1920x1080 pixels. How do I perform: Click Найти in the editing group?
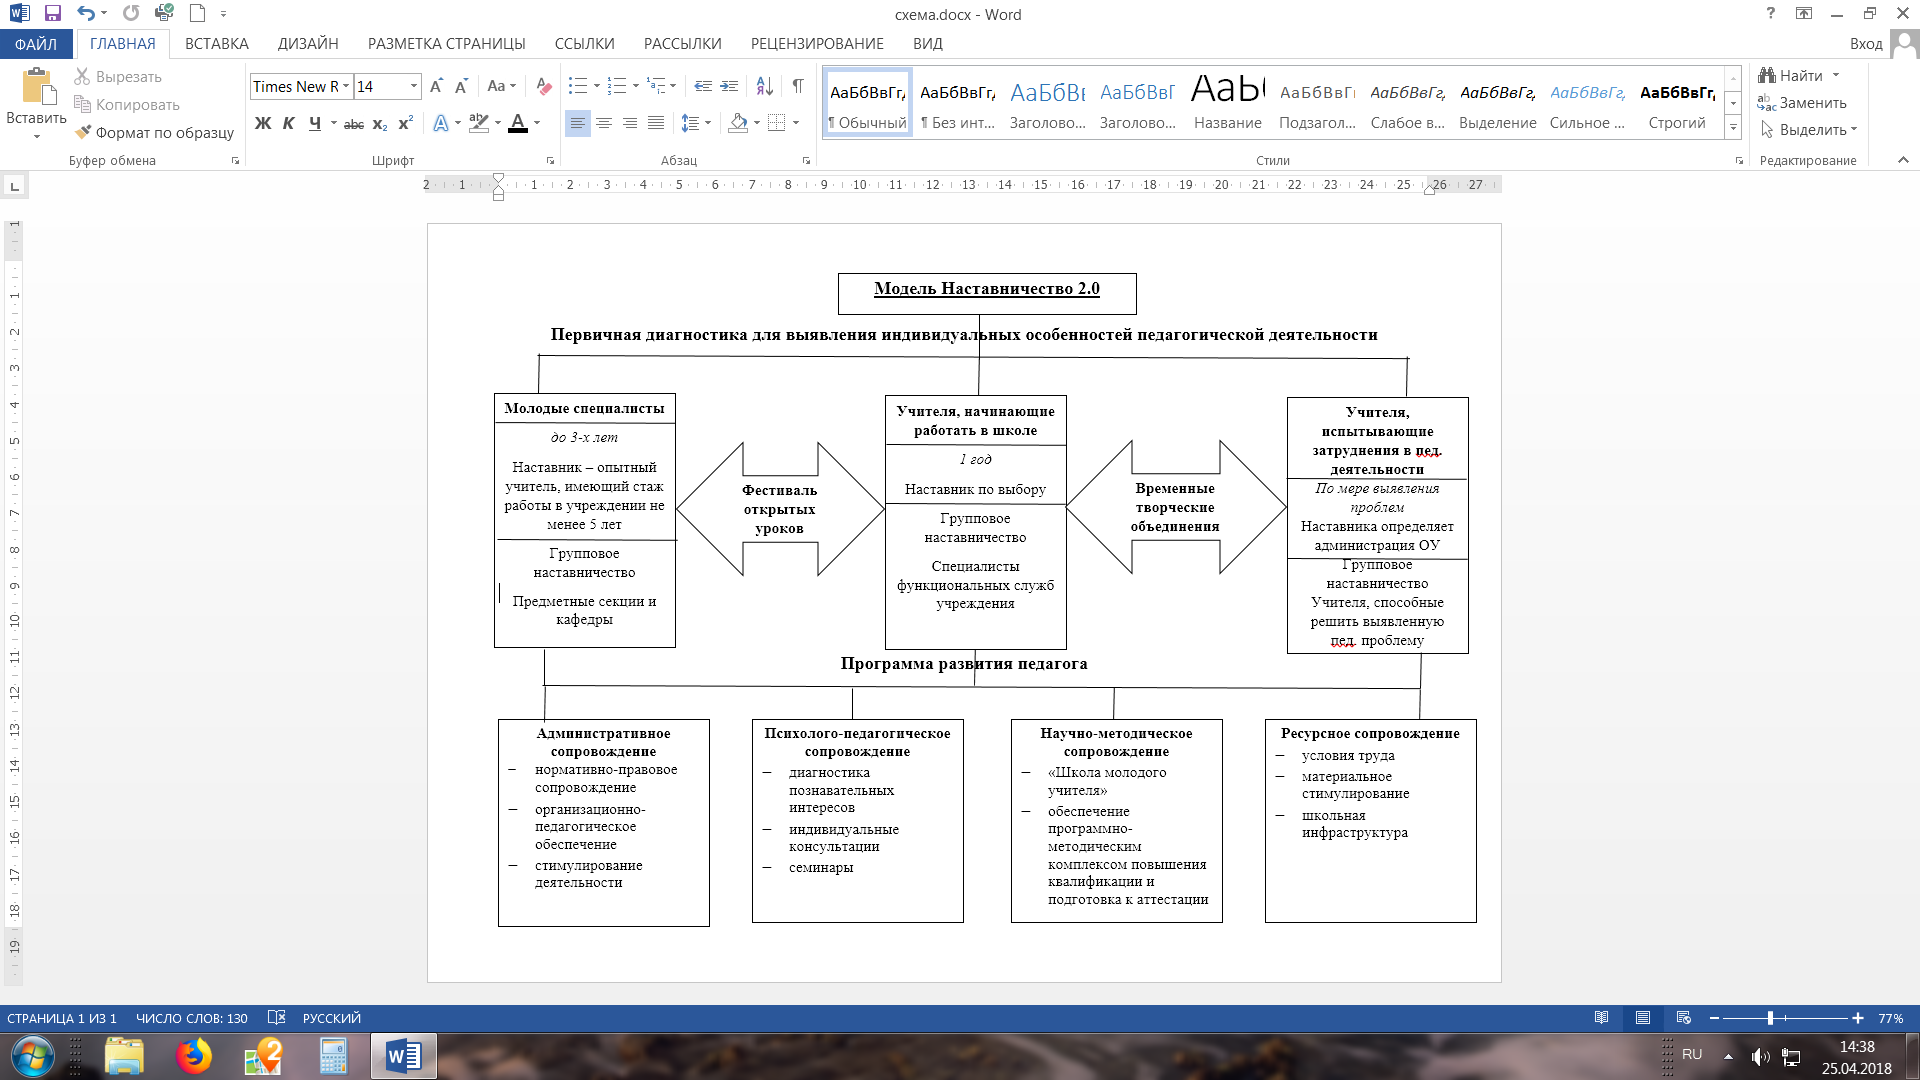point(1799,76)
